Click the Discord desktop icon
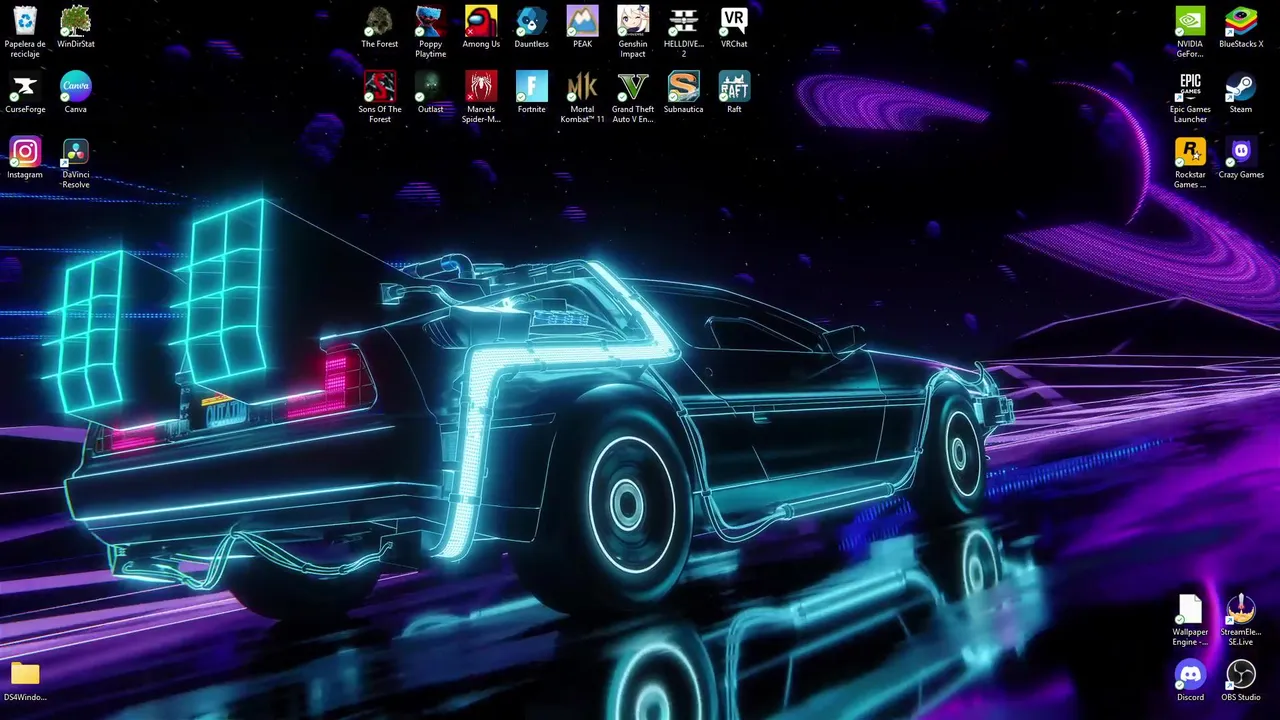The image size is (1280, 720). [x=1190, y=674]
